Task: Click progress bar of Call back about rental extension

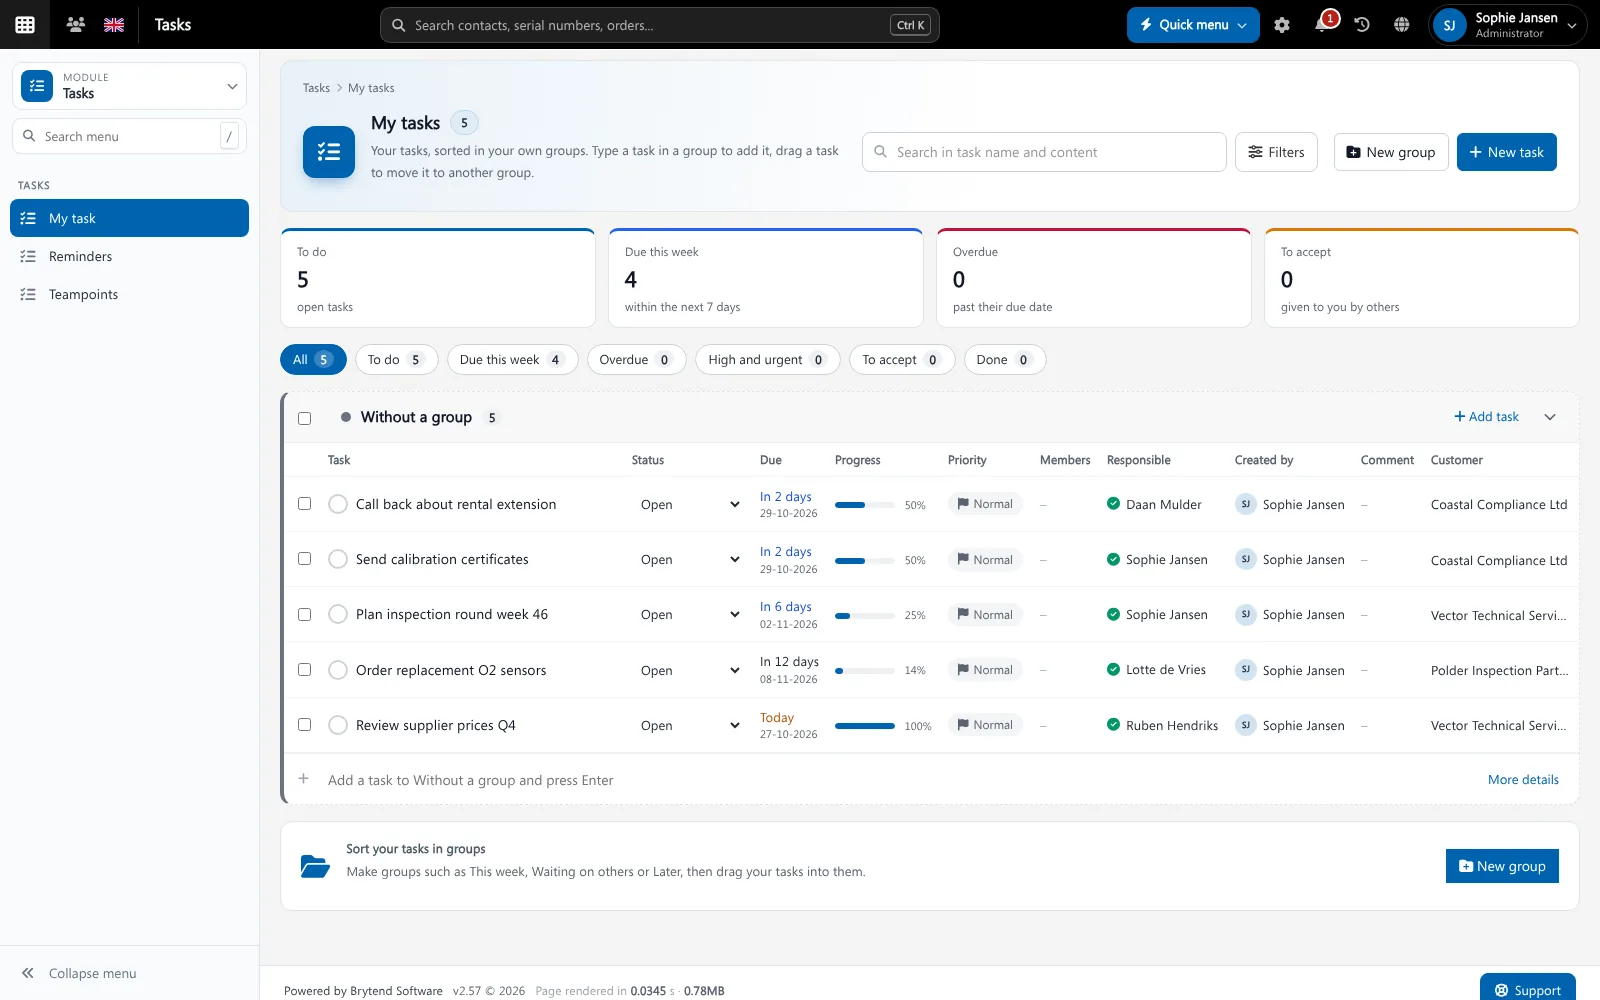Action: click(x=864, y=505)
